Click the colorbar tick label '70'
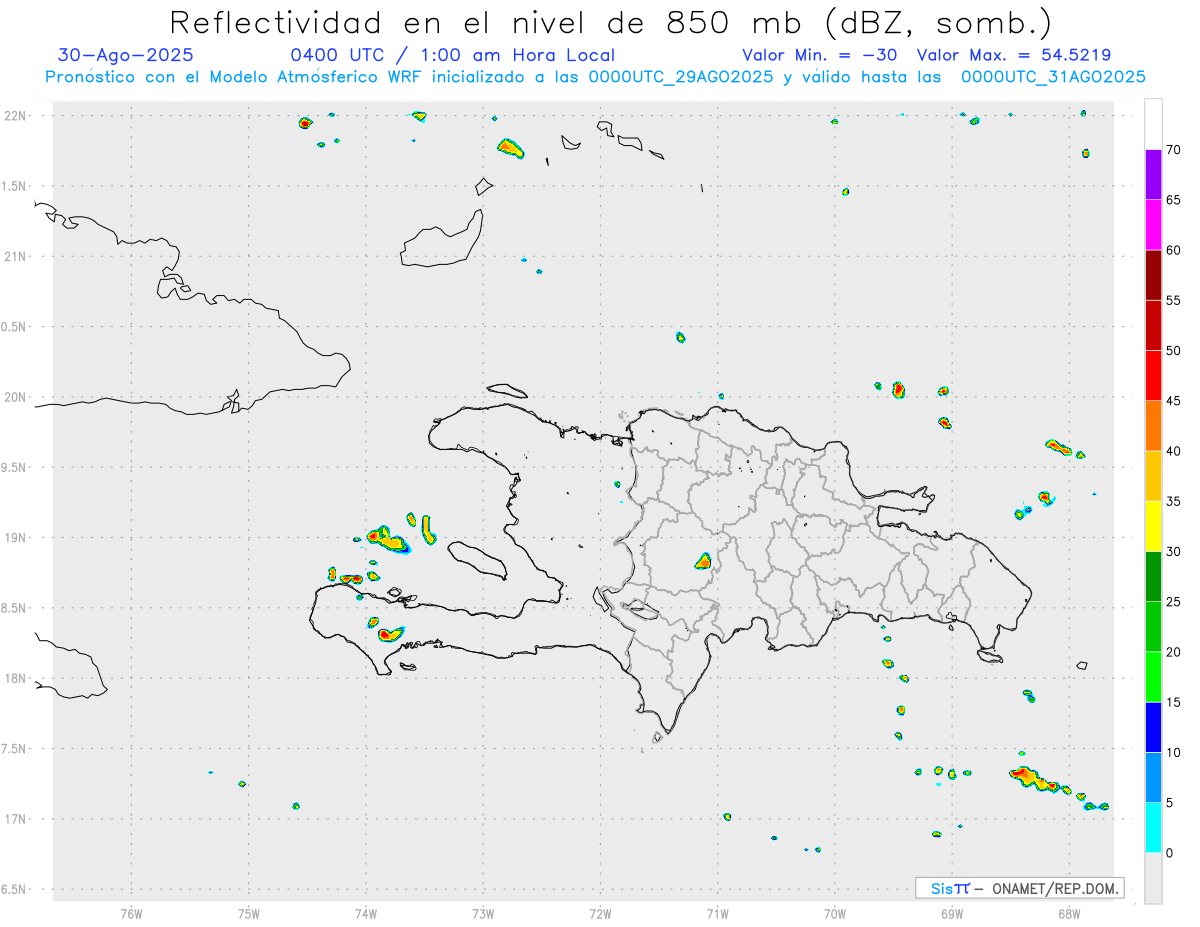 [x=1173, y=150]
